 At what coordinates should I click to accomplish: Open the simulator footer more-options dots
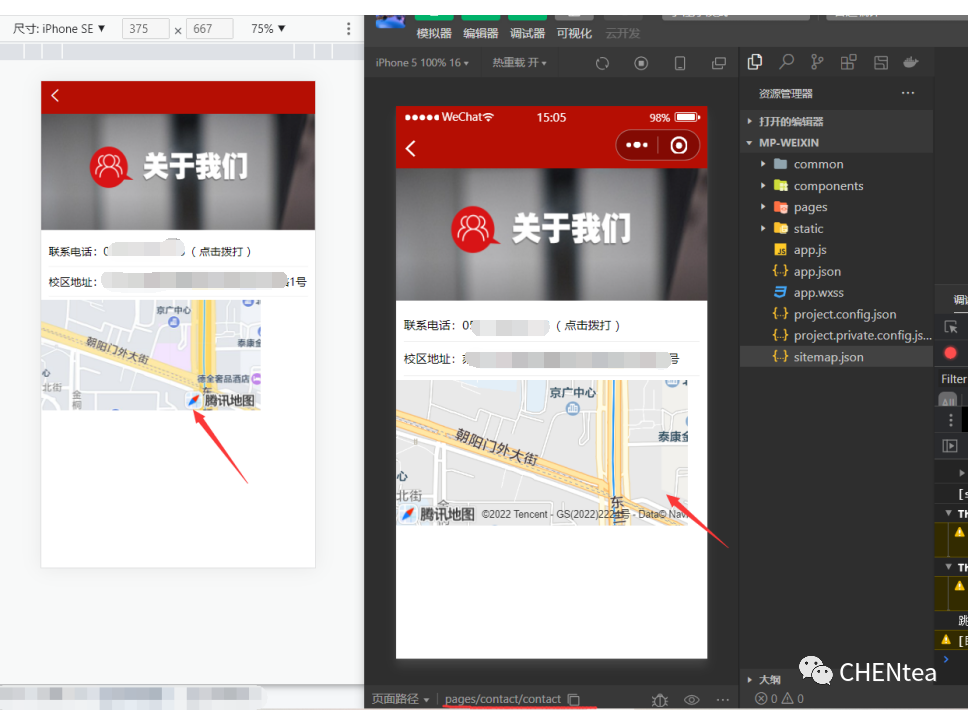[x=723, y=699]
